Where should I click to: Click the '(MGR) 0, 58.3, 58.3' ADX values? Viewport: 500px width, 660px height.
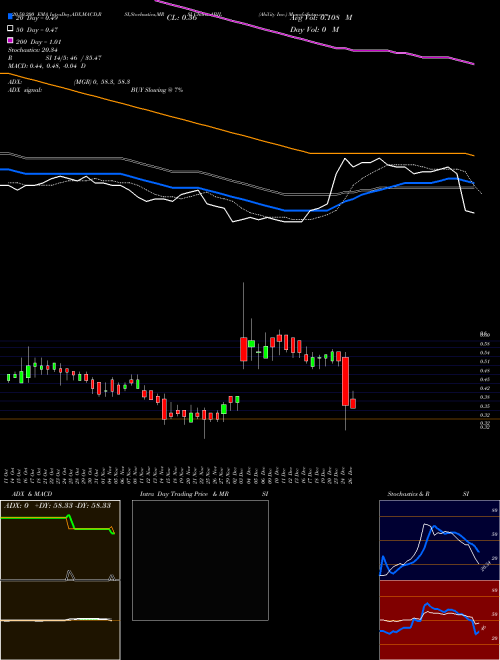102,82
